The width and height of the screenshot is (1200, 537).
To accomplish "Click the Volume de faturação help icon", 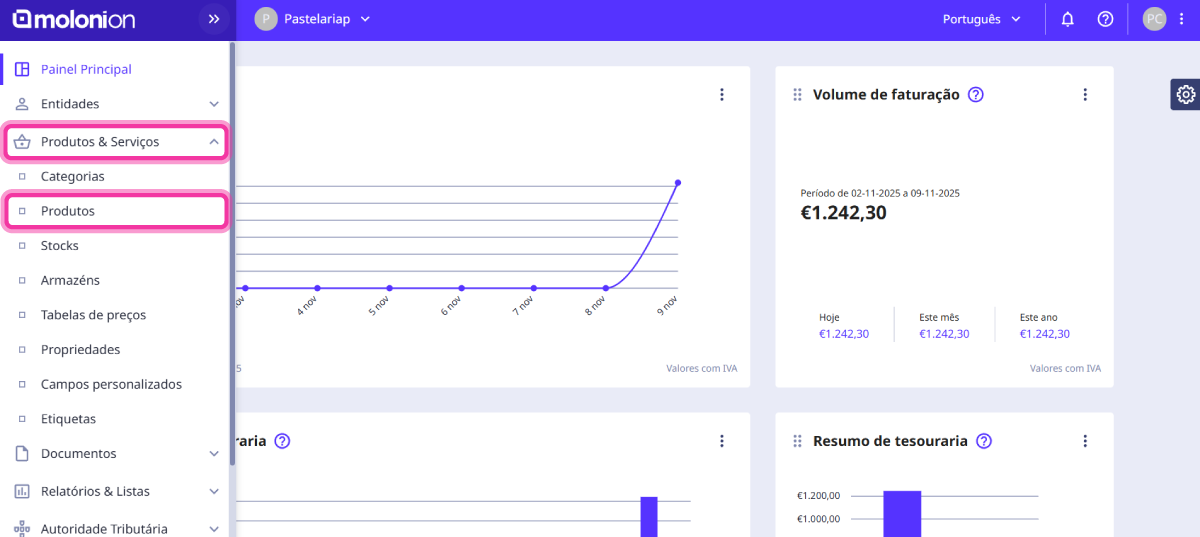I will (976, 95).
